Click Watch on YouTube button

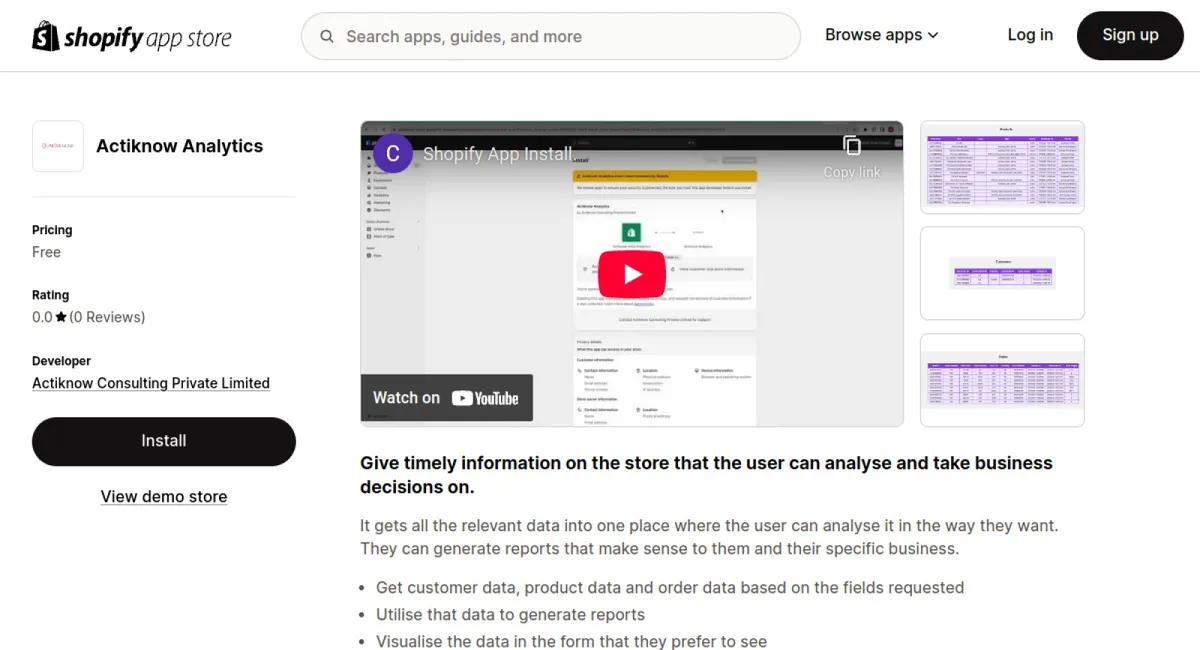[446, 398]
